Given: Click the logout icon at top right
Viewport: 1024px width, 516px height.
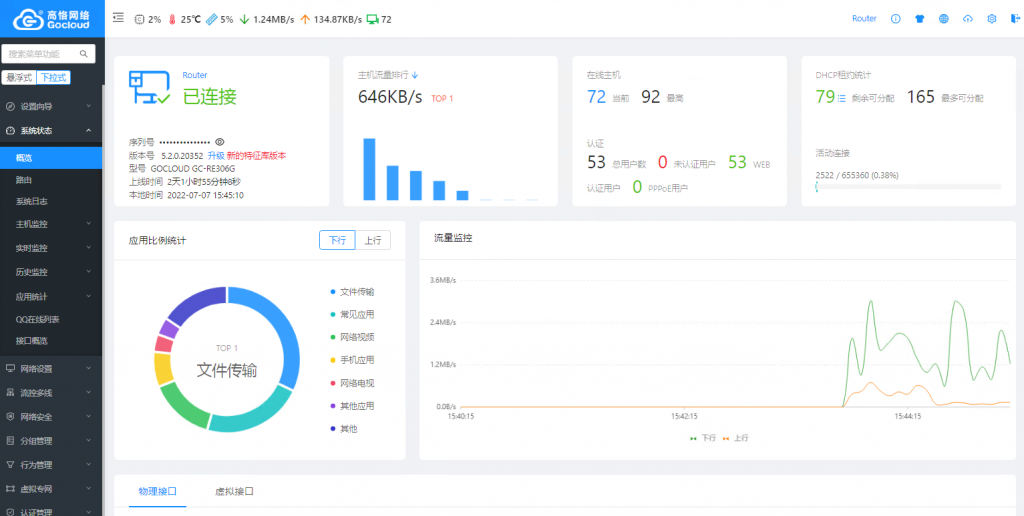Looking at the screenshot, I should 1015,19.
